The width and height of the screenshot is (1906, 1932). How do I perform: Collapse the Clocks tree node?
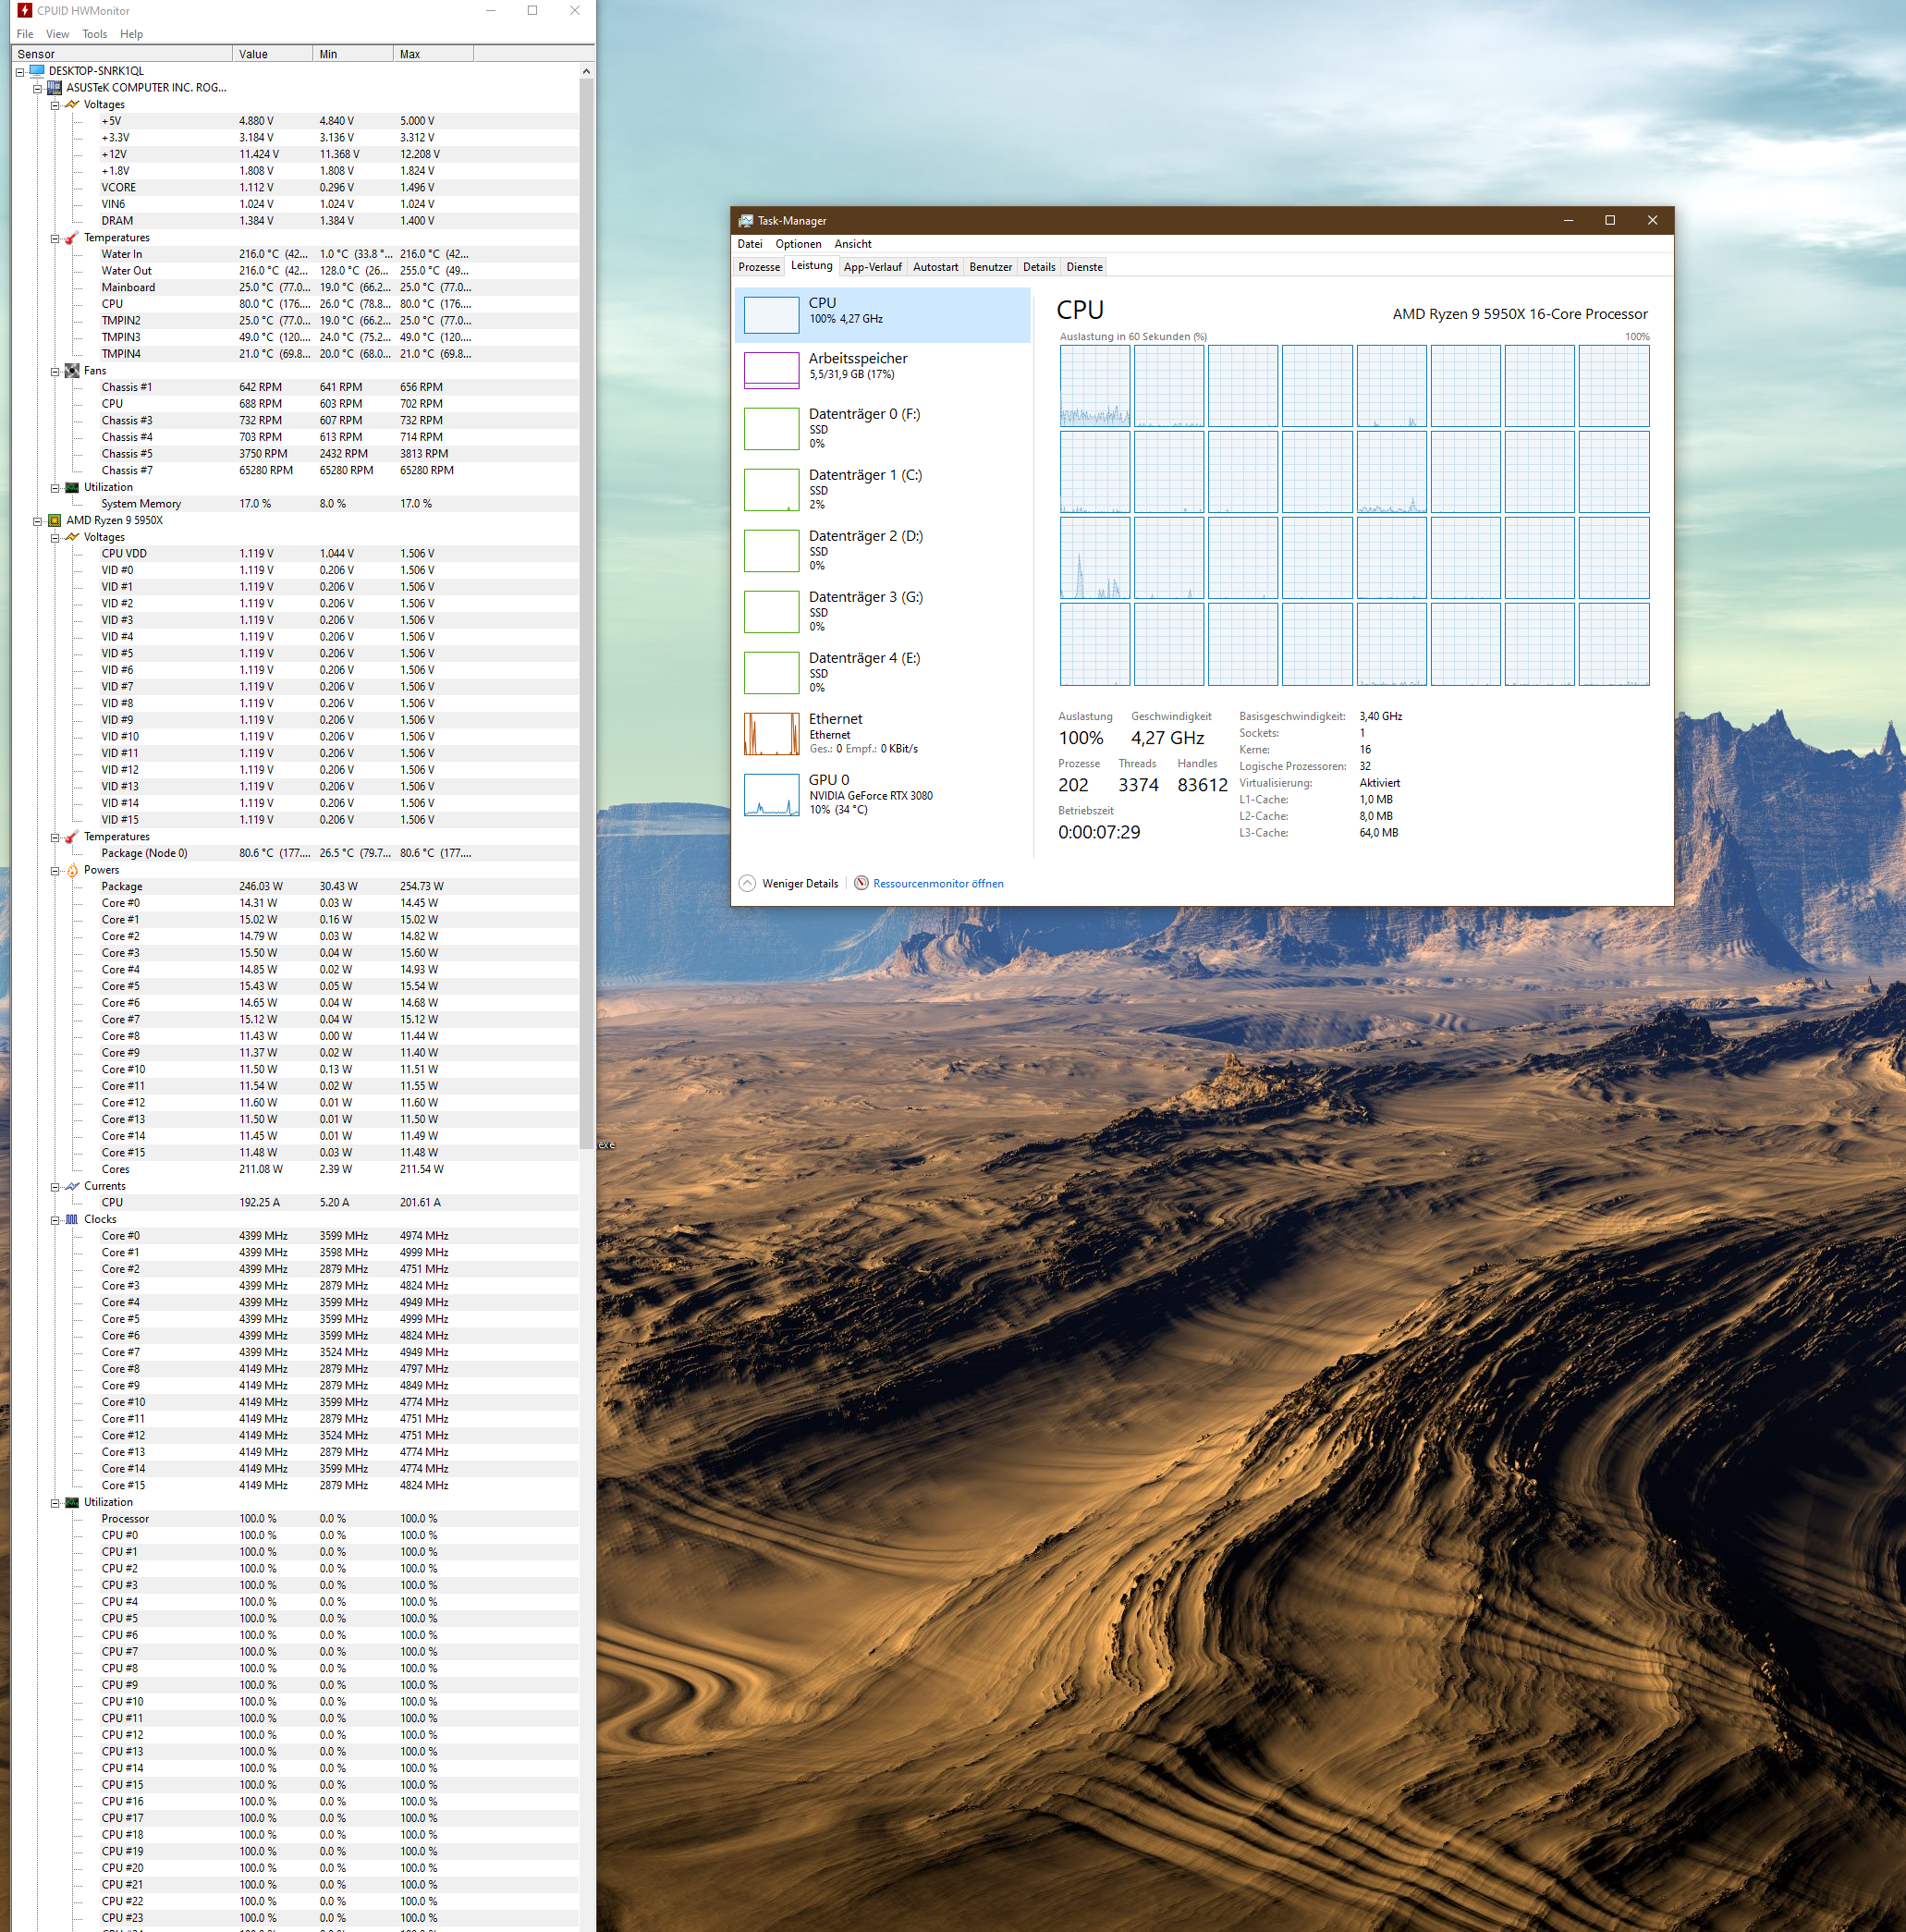click(x=55, y=1220)
